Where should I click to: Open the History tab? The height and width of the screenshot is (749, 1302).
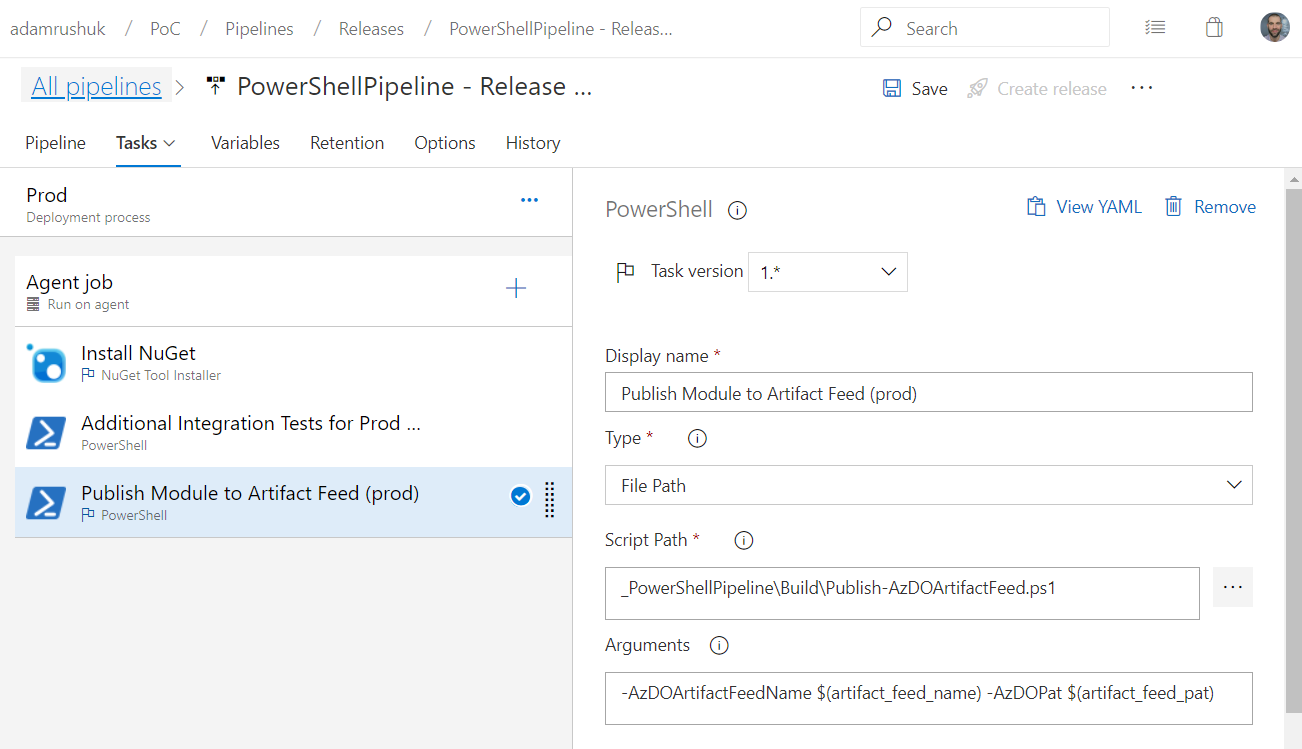pyautogui.click(x=532, y=143)
